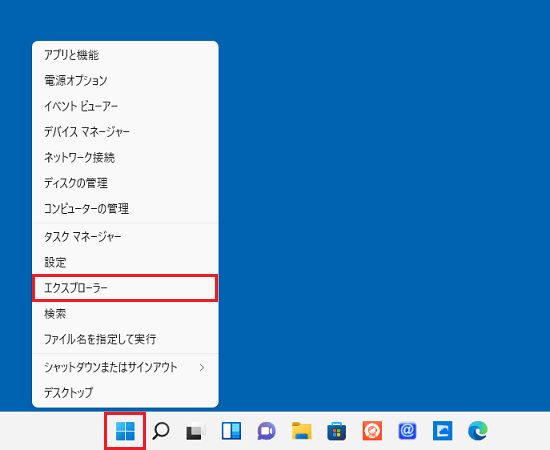Open the Windows Start button
This screenshot has width=550, height=450.
click(x=125, y=431)
